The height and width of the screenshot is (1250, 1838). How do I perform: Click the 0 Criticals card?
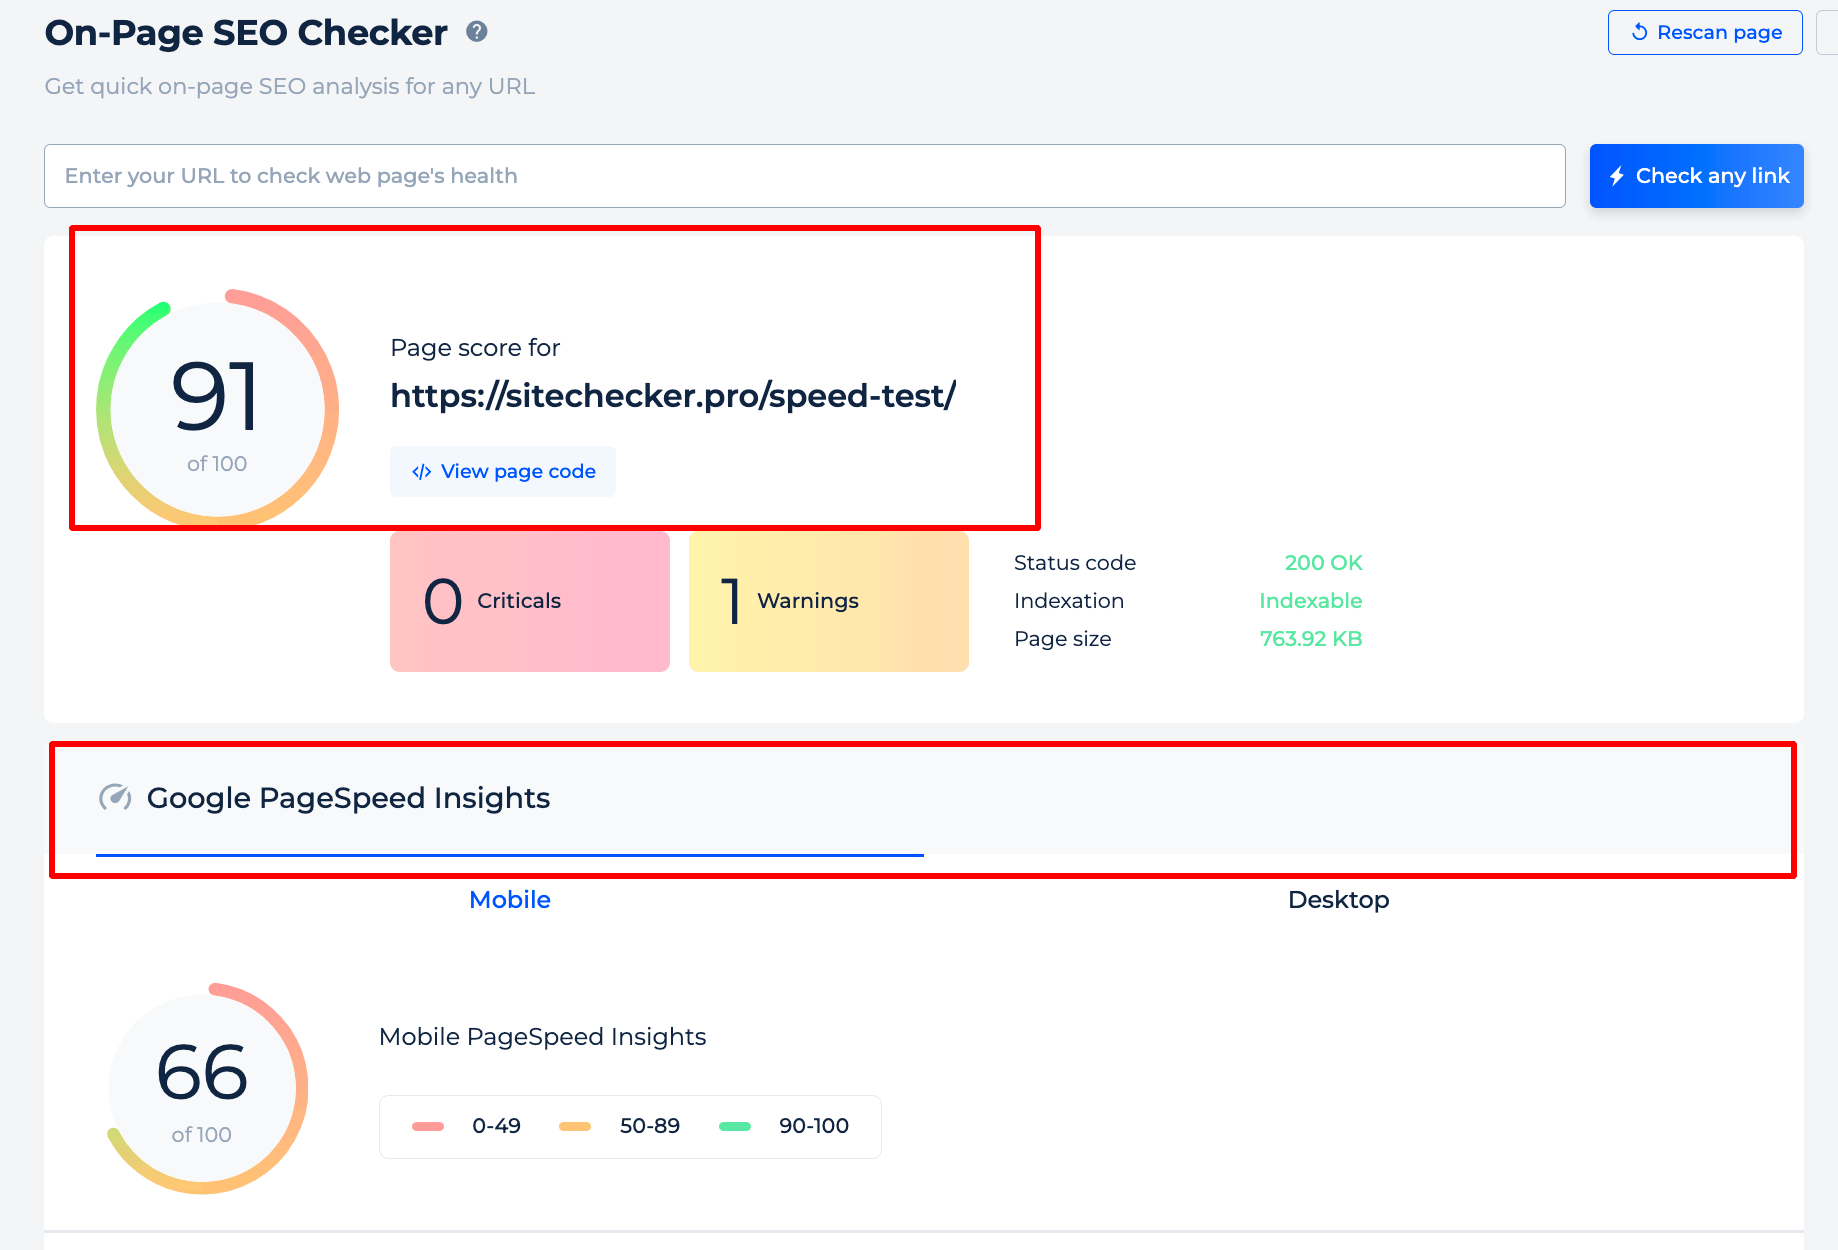(x=530, y=601)
